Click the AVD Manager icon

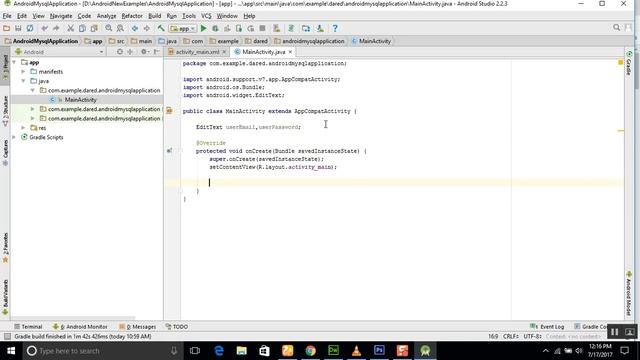pyautogui.click(x=277, y=29)
